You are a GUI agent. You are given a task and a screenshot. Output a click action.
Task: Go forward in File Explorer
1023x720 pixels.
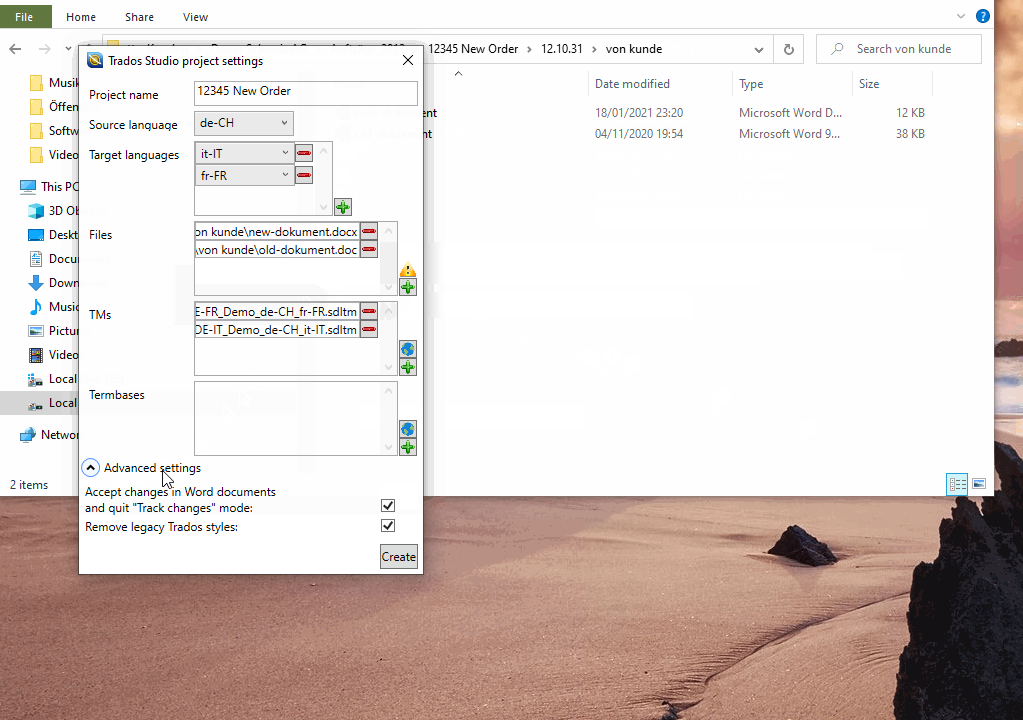(44, 49)
